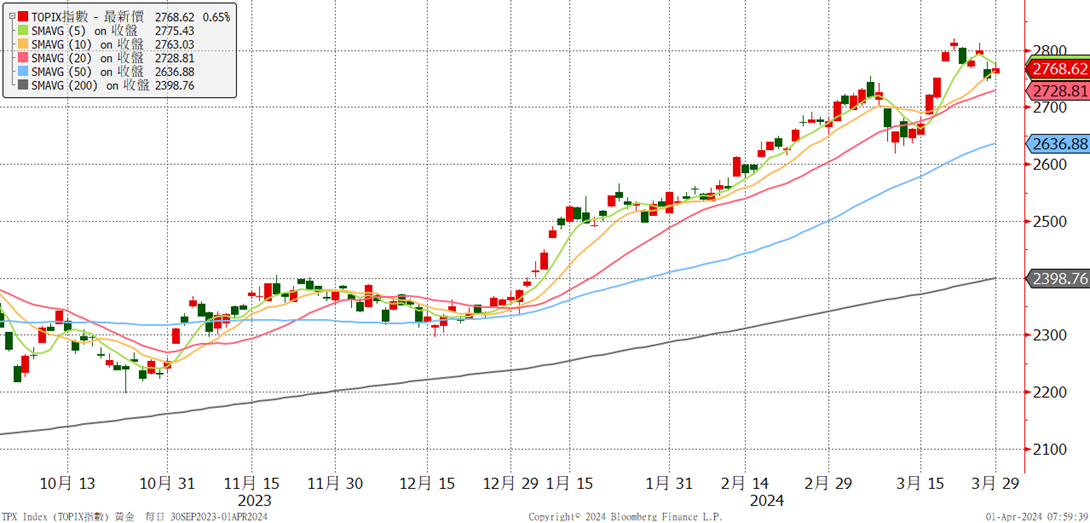1090x523 pixels.
Task: Click the 'TPX Index (TOPIX指數)' footer text
Action: tap(56, 517)
